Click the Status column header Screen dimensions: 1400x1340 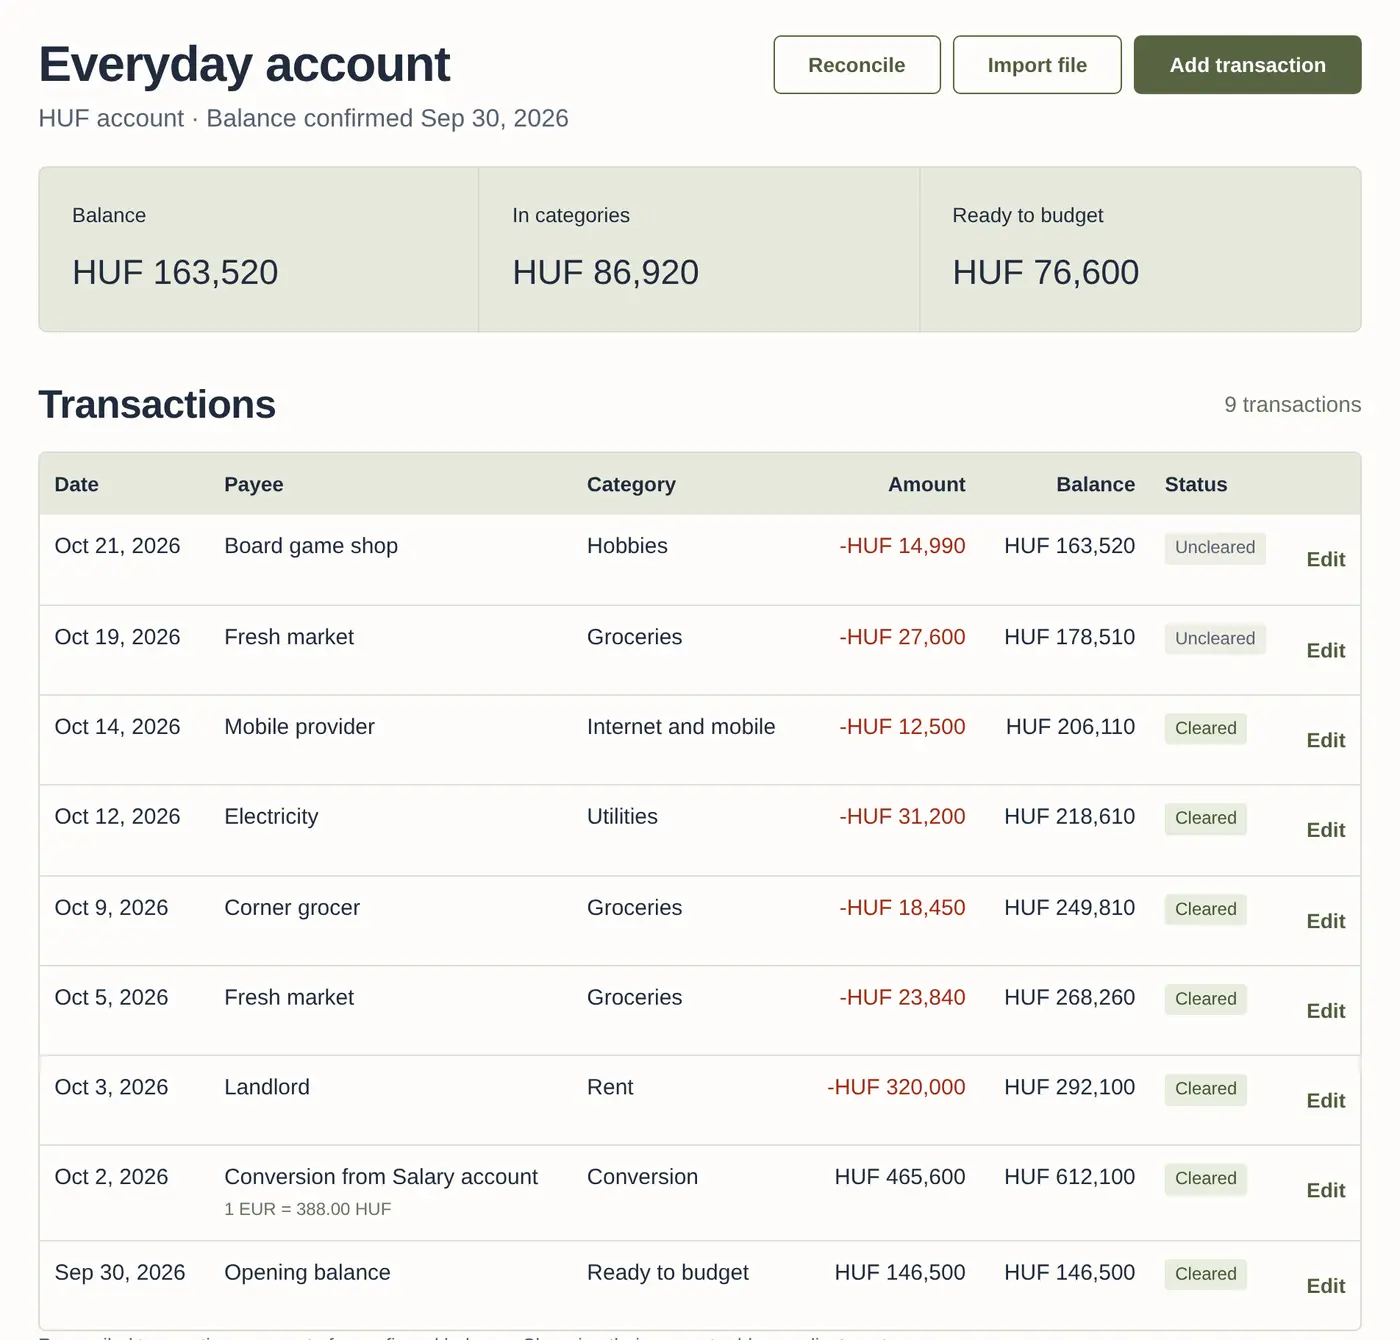click(1196, 485)
